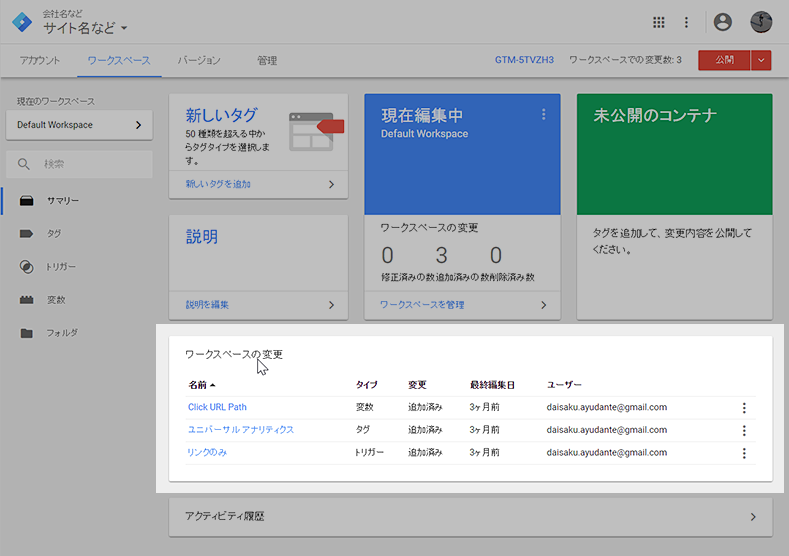Click the email in the リンクのみ row

click(x=607, y=452)
